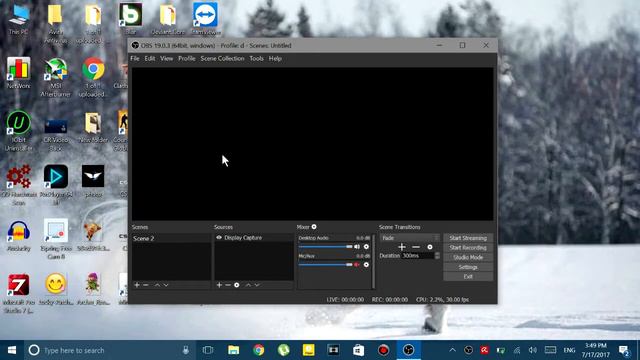
Task: Open uTorrent from the taskbar
Action: click(283, 350)
